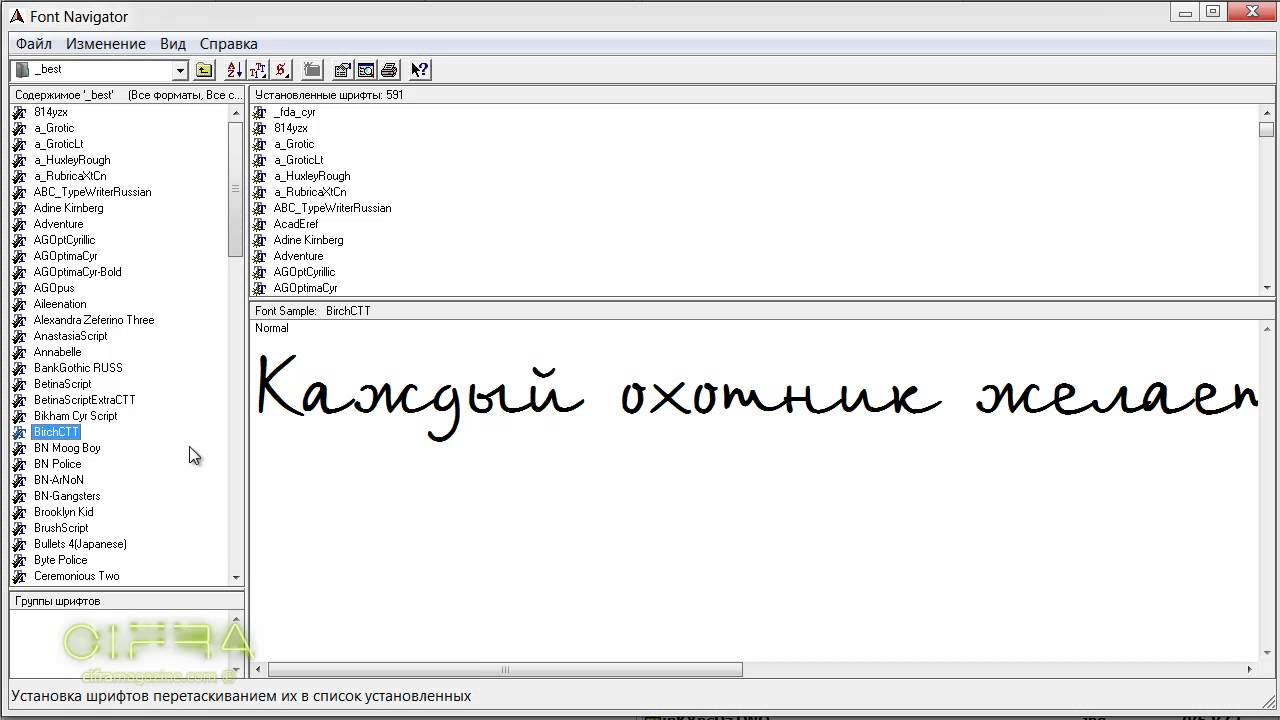
Task: Select Bikham Cyr Script font
Action: coord(76,416)
